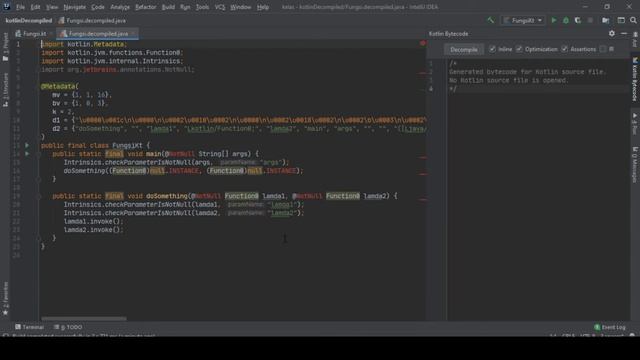Click the kotlinDecompiled breadcrumb
This screenshot has width=640, height=360.
point(29,20)
